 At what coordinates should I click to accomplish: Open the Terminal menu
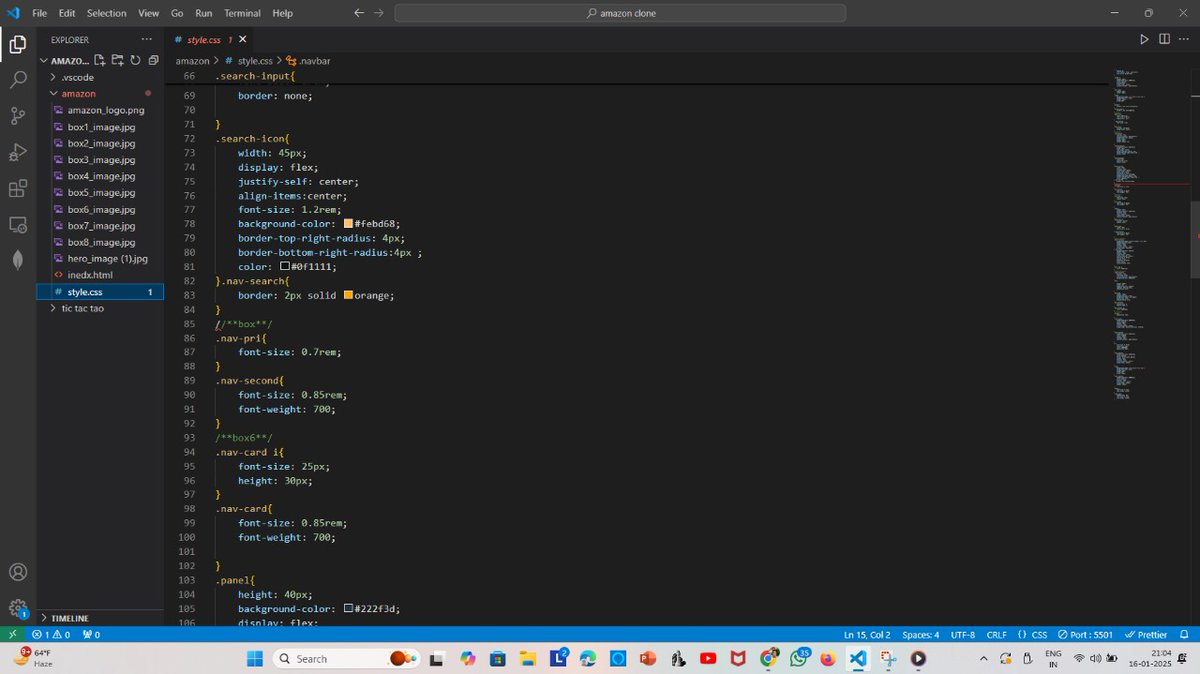coord(242,13)
